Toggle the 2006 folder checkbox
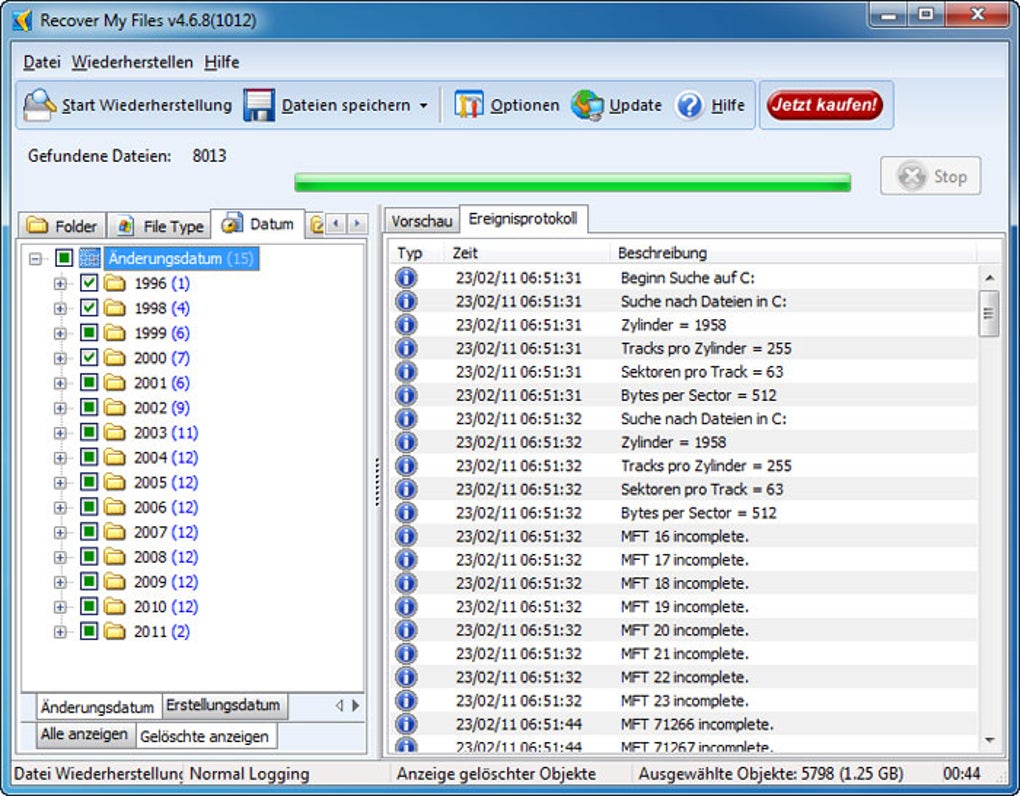1020x796 pixels. point(89,507)
